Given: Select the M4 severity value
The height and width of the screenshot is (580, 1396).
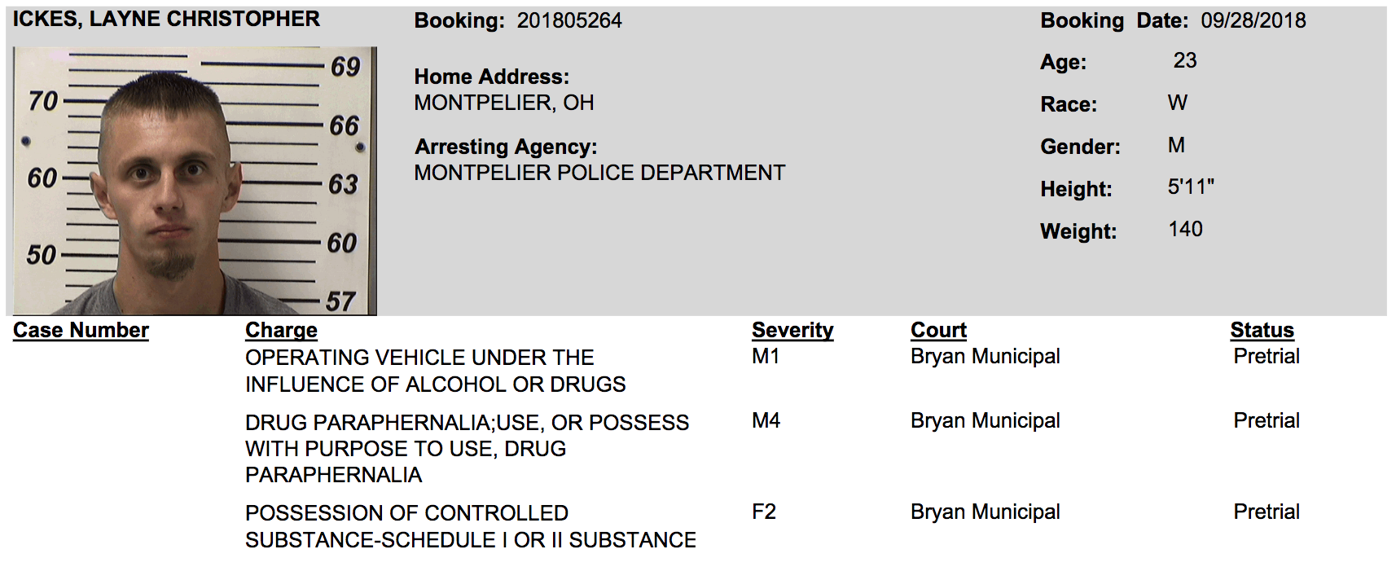Looking at the screenshot, I should [766, 421].
